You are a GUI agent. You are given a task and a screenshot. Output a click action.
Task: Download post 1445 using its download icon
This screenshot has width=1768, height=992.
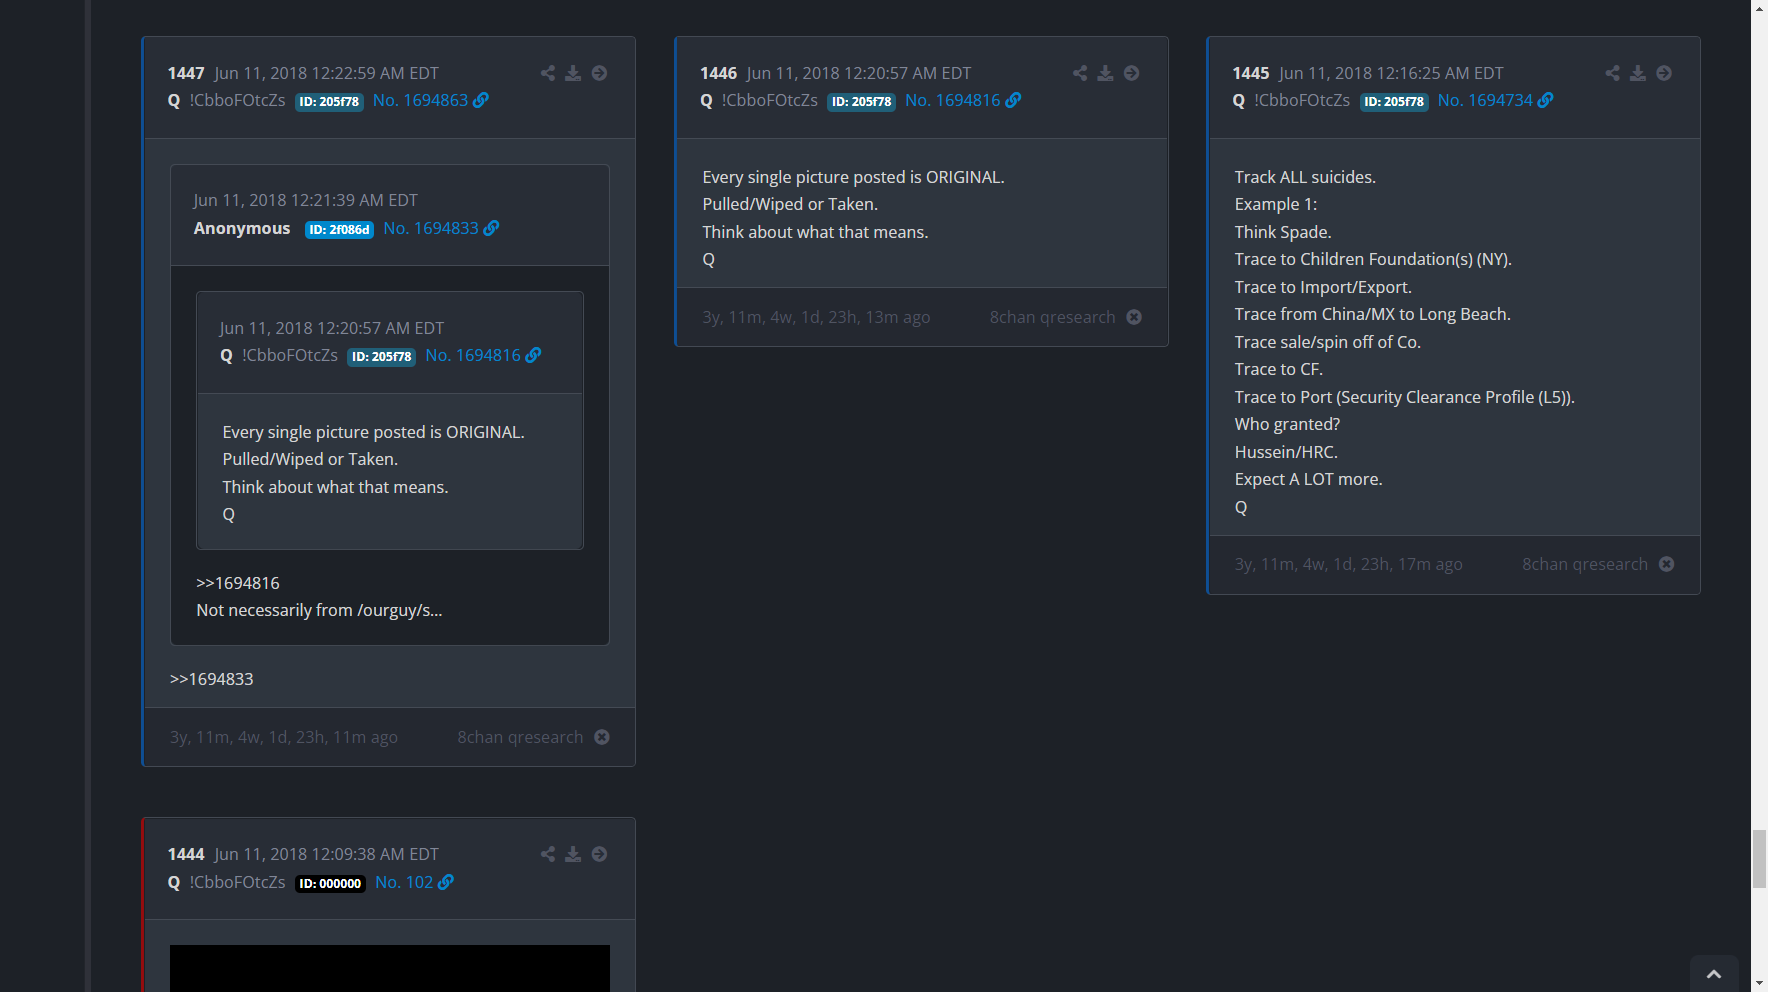[1637, 73]
